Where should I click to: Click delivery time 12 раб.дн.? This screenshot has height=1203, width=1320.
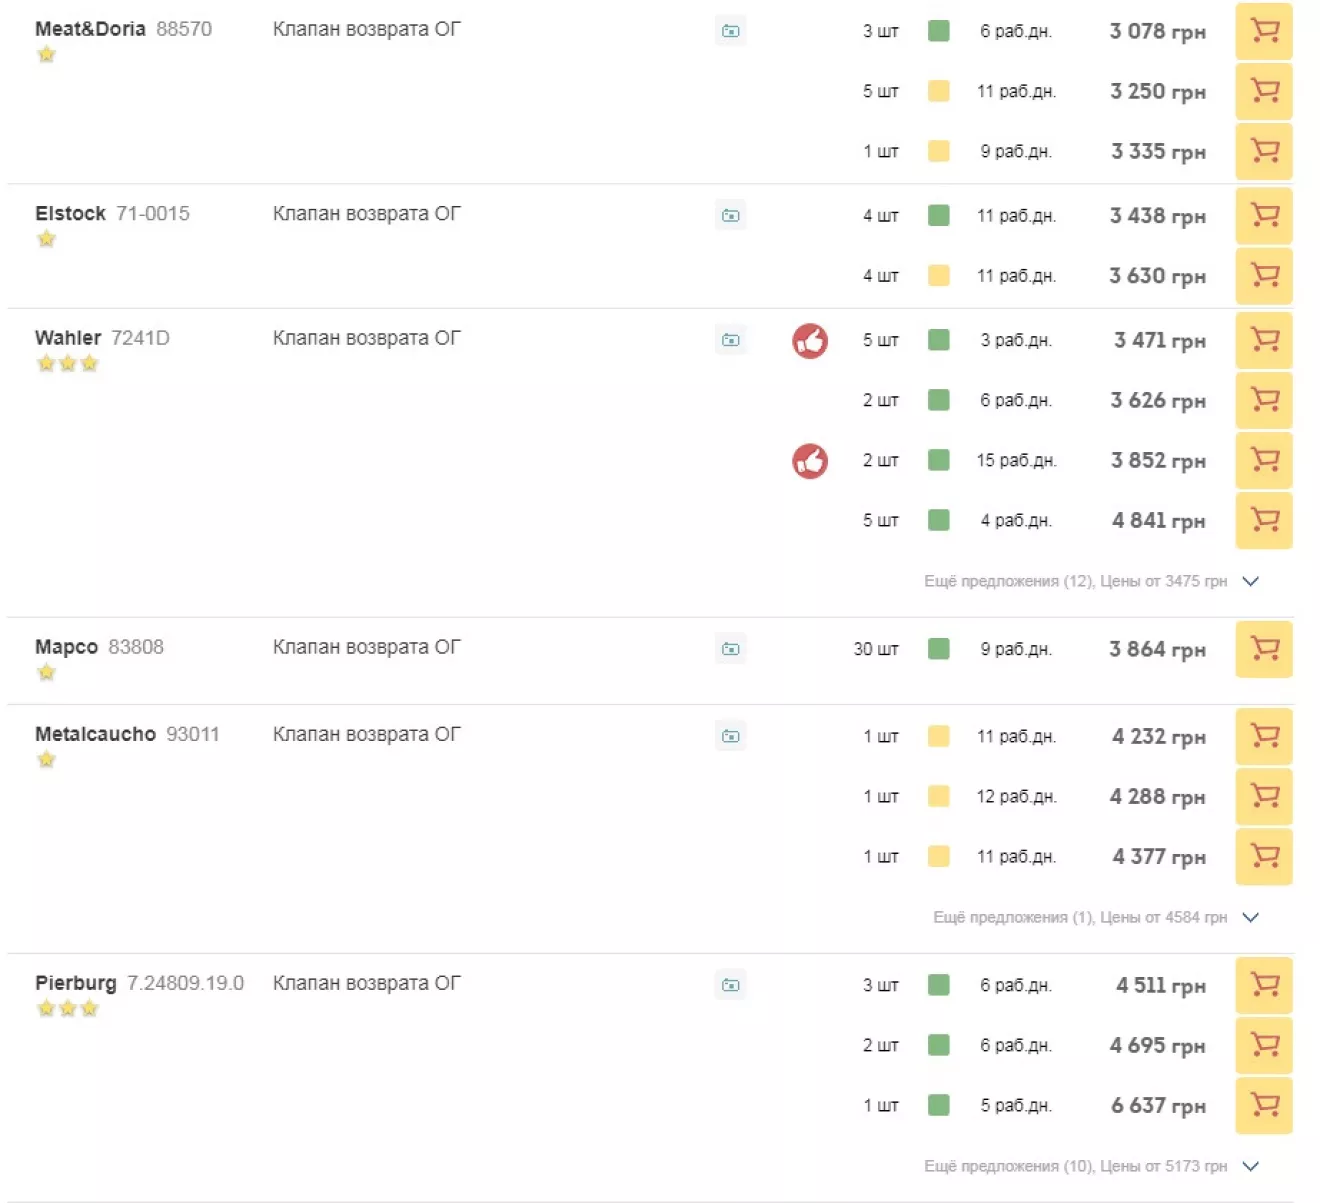1016,797
